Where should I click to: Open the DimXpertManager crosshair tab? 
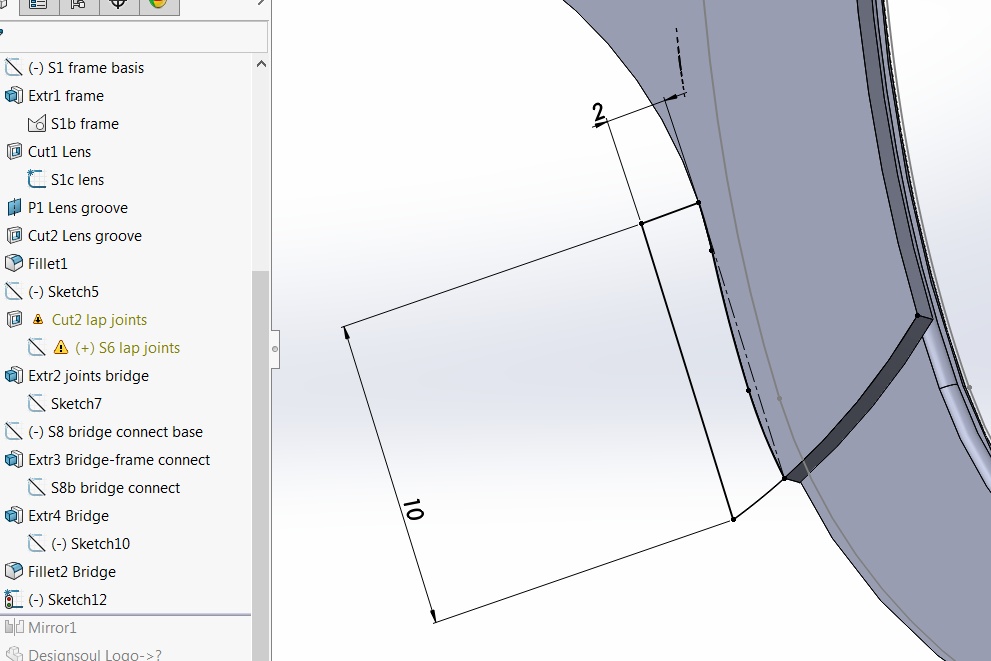[118, 5]
